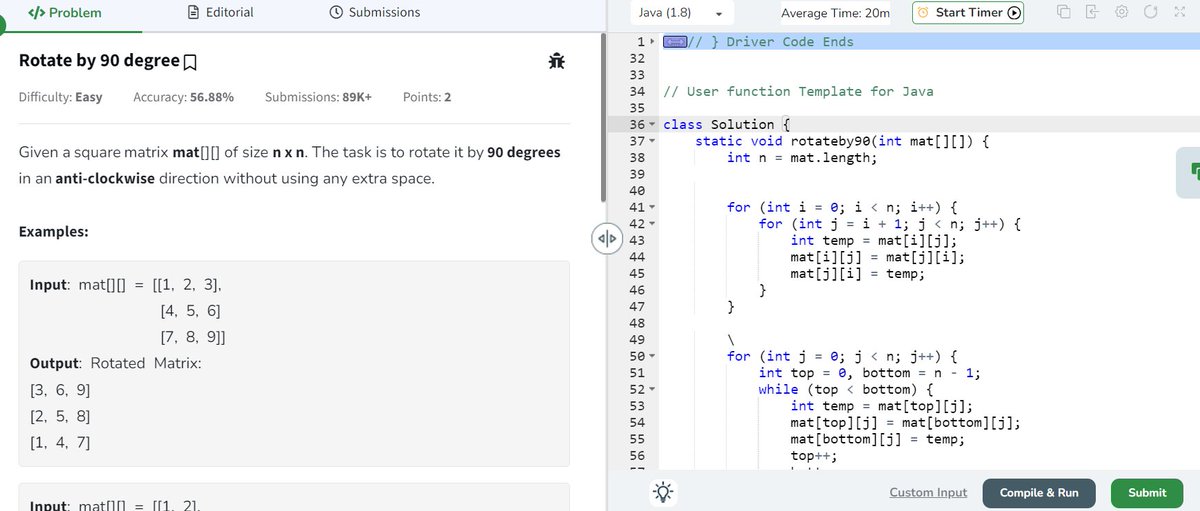The height and width of the screenshot is (511, 1200).
Task: Click the Submit button
Action: click(x=1147, y=492)
